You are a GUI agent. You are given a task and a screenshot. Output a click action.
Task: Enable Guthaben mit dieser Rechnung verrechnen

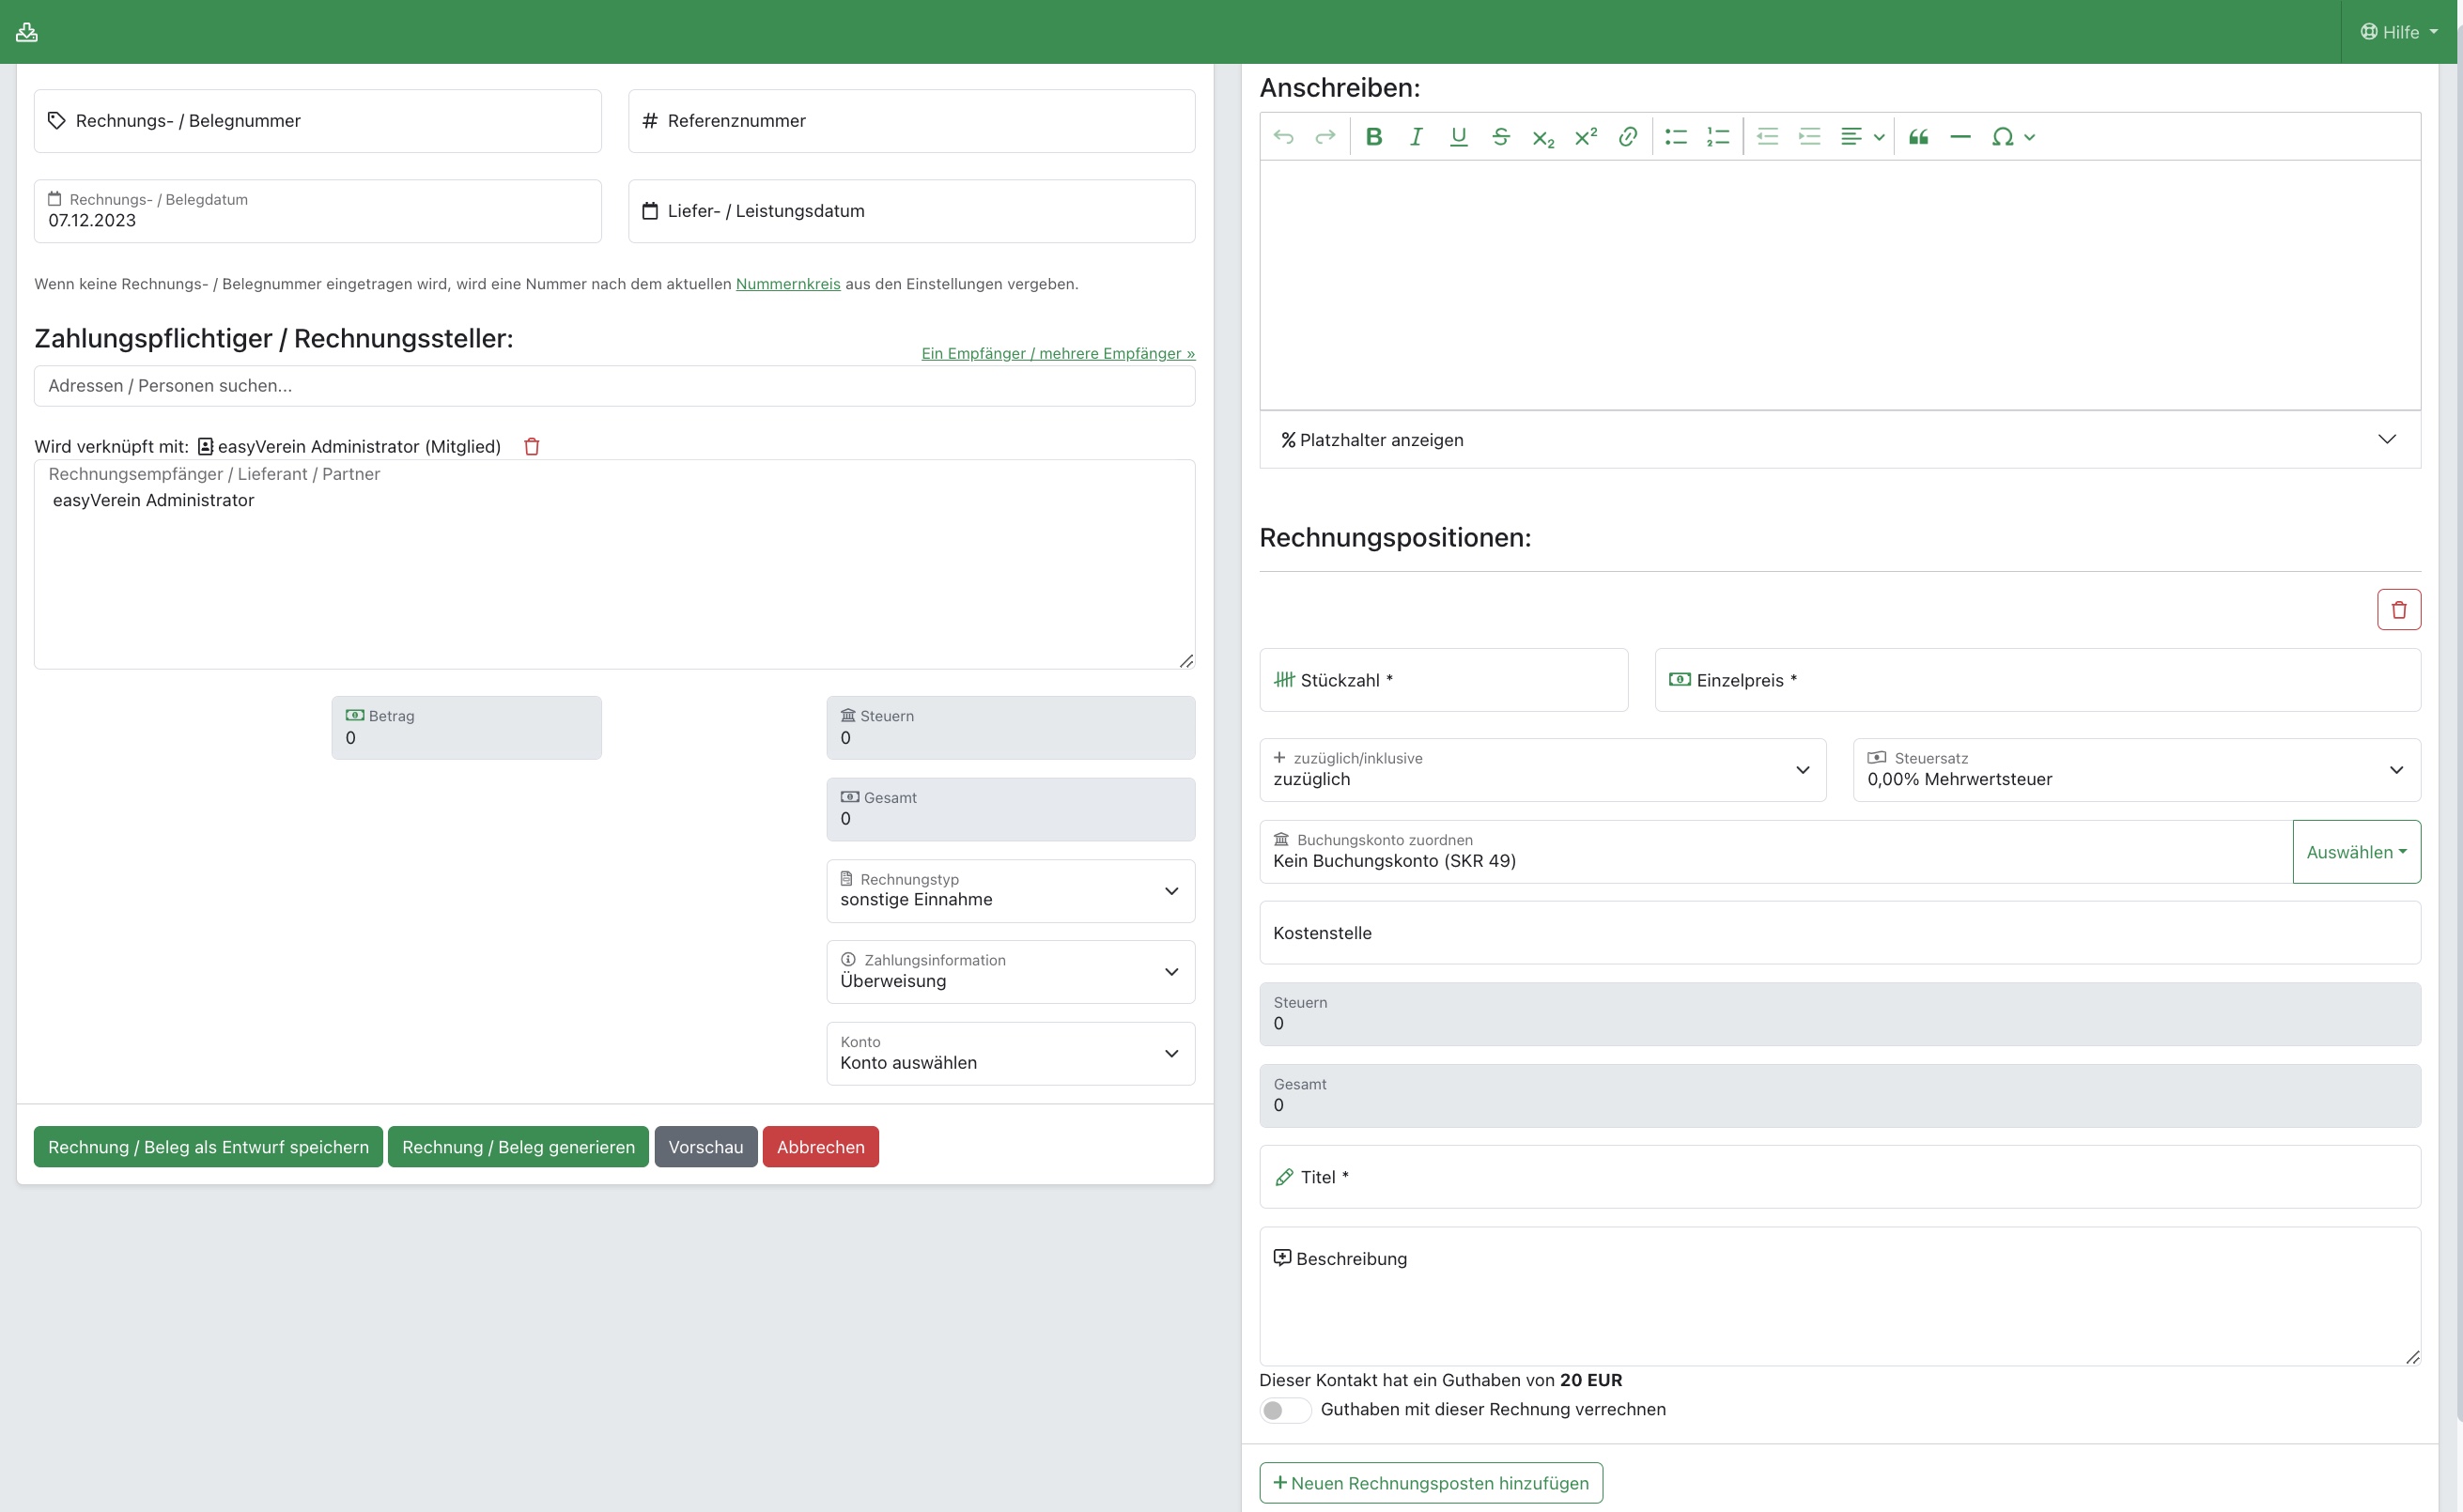1284,1410
